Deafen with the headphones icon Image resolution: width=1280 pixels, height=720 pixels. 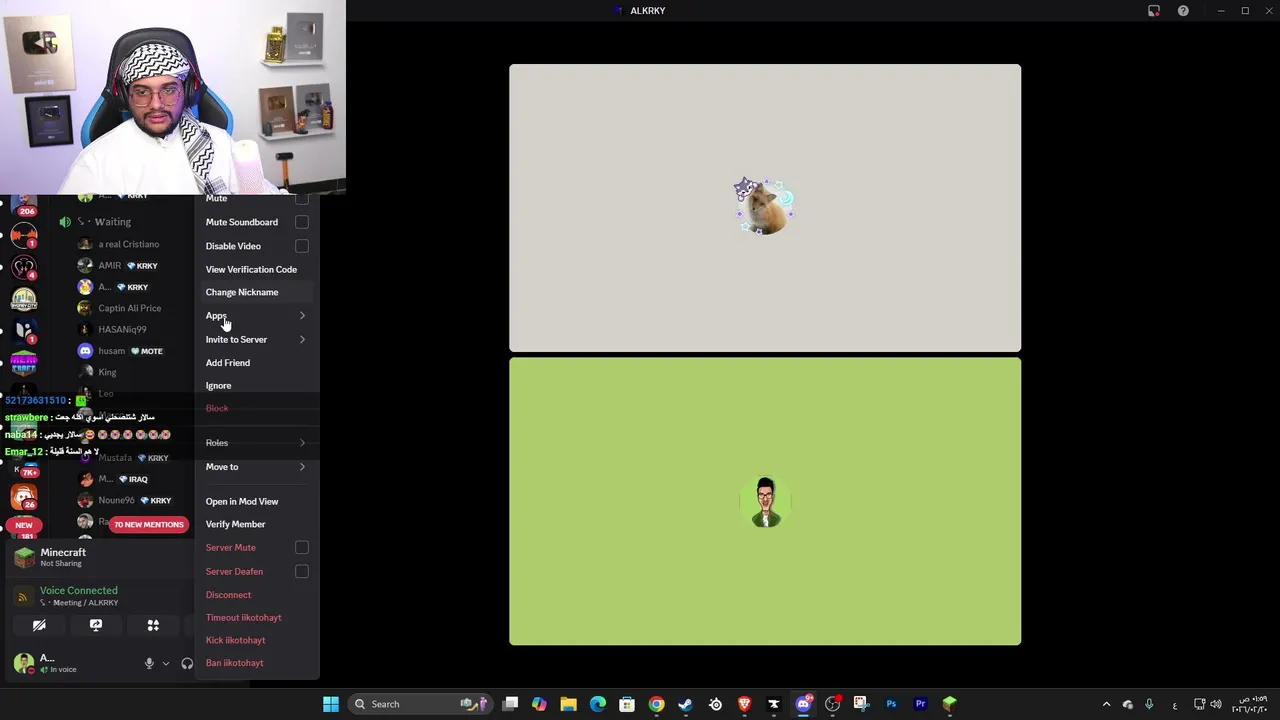point(187,663)
